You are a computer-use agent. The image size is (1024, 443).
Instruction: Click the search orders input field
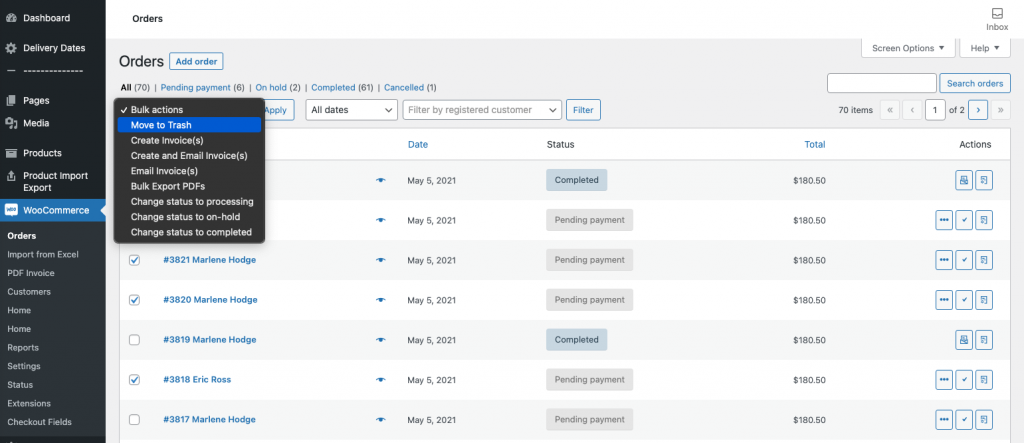pos(882,83)
